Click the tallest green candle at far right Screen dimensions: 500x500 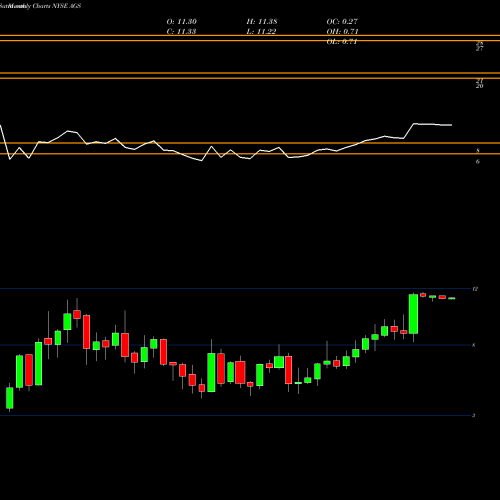pyautogui.click(x=413, y=314)
